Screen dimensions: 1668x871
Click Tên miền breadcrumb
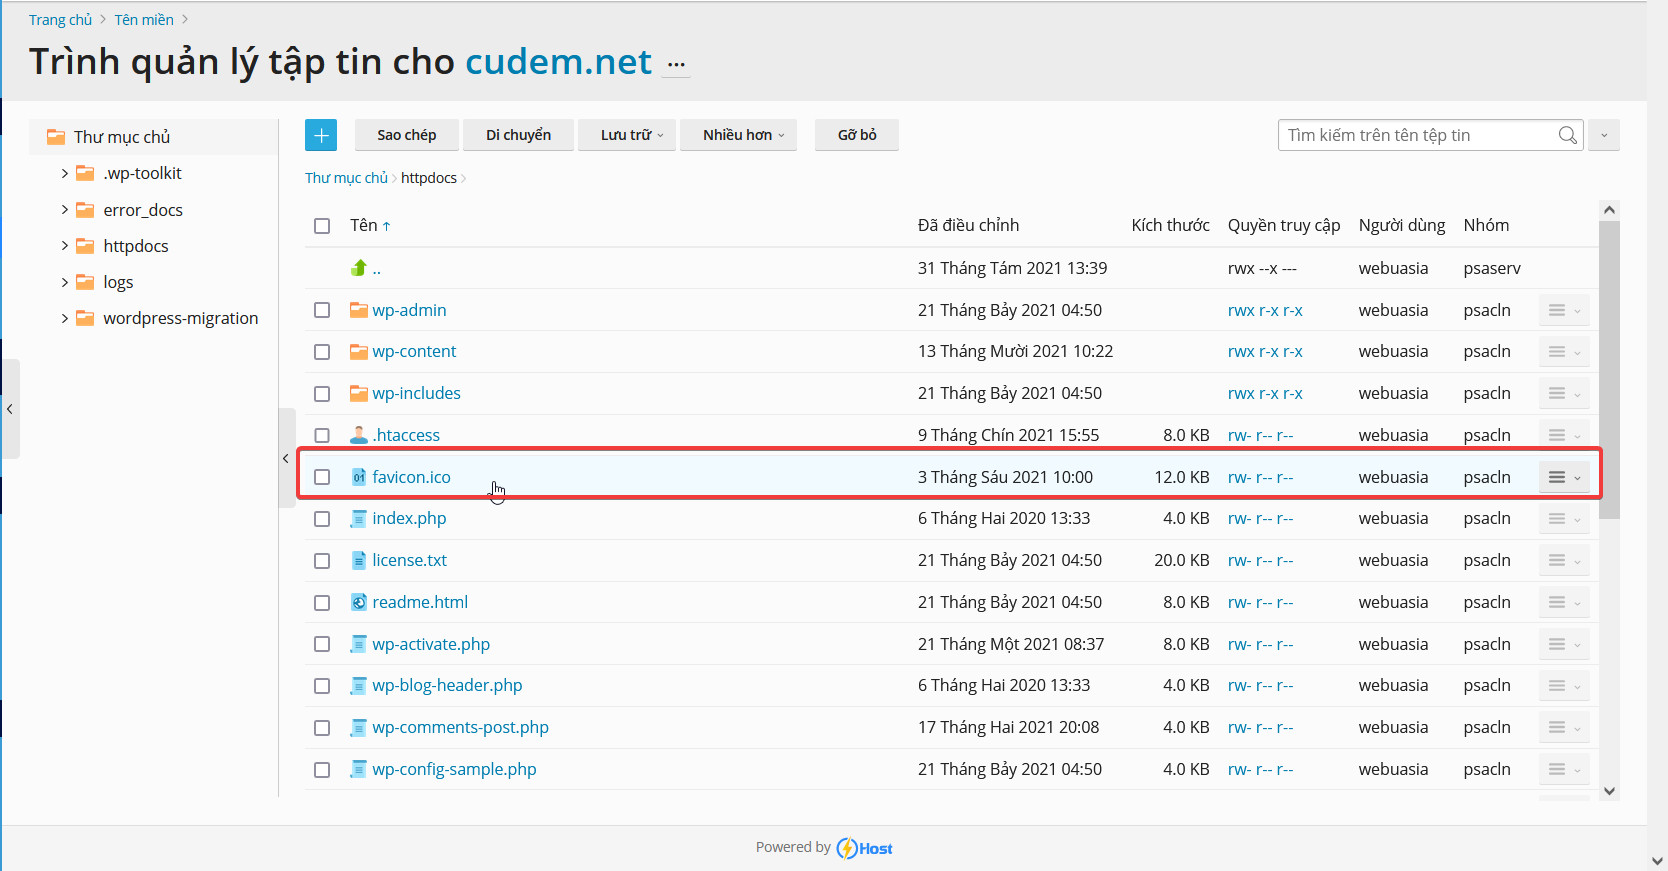[144, 20]
